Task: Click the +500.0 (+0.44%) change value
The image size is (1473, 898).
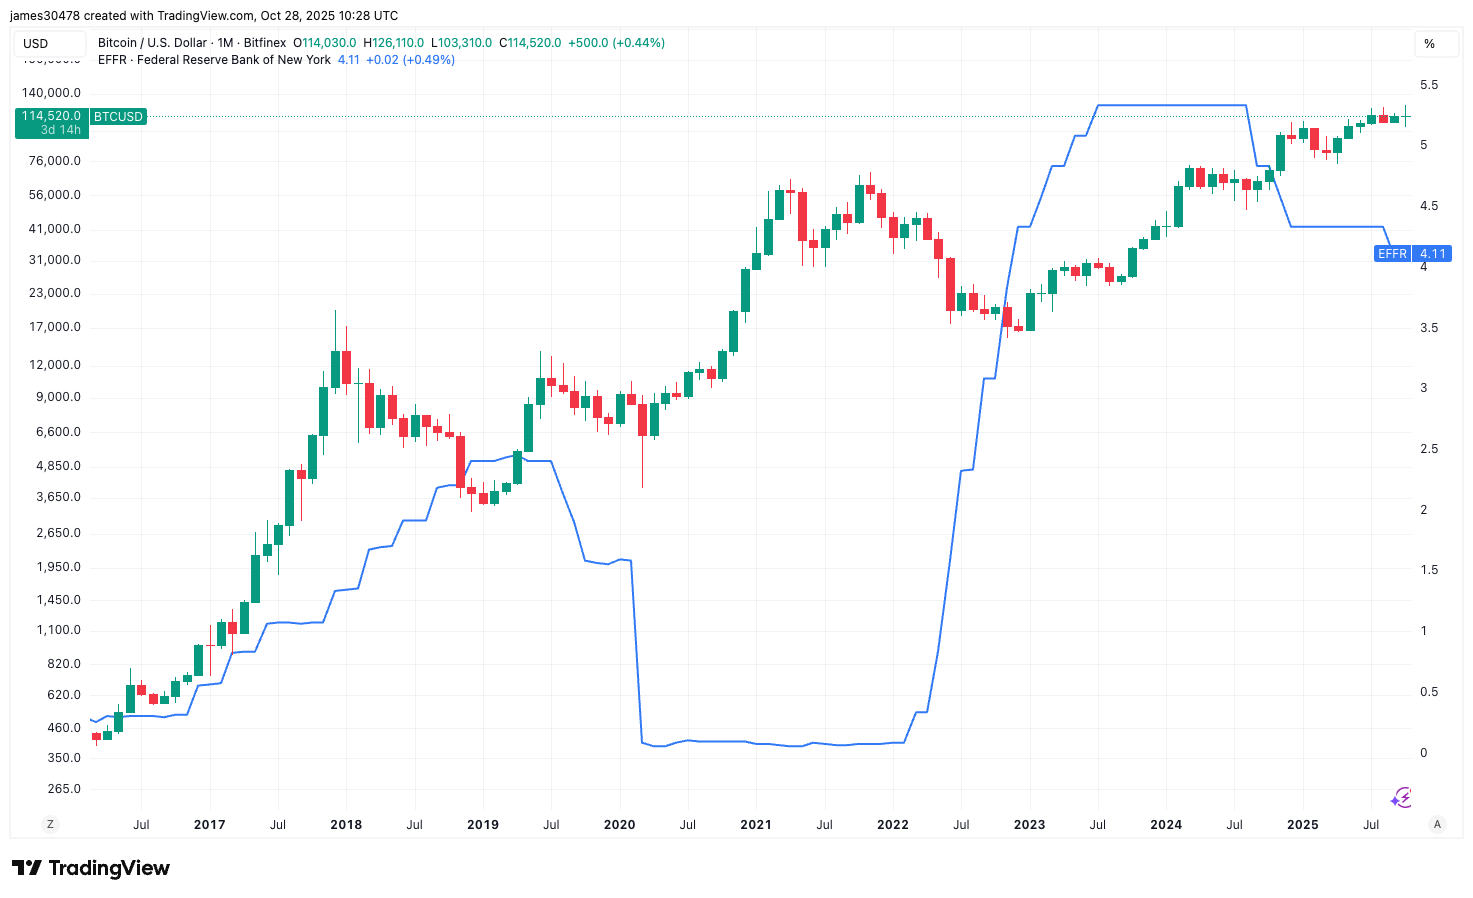Action: tap(616, 43)
